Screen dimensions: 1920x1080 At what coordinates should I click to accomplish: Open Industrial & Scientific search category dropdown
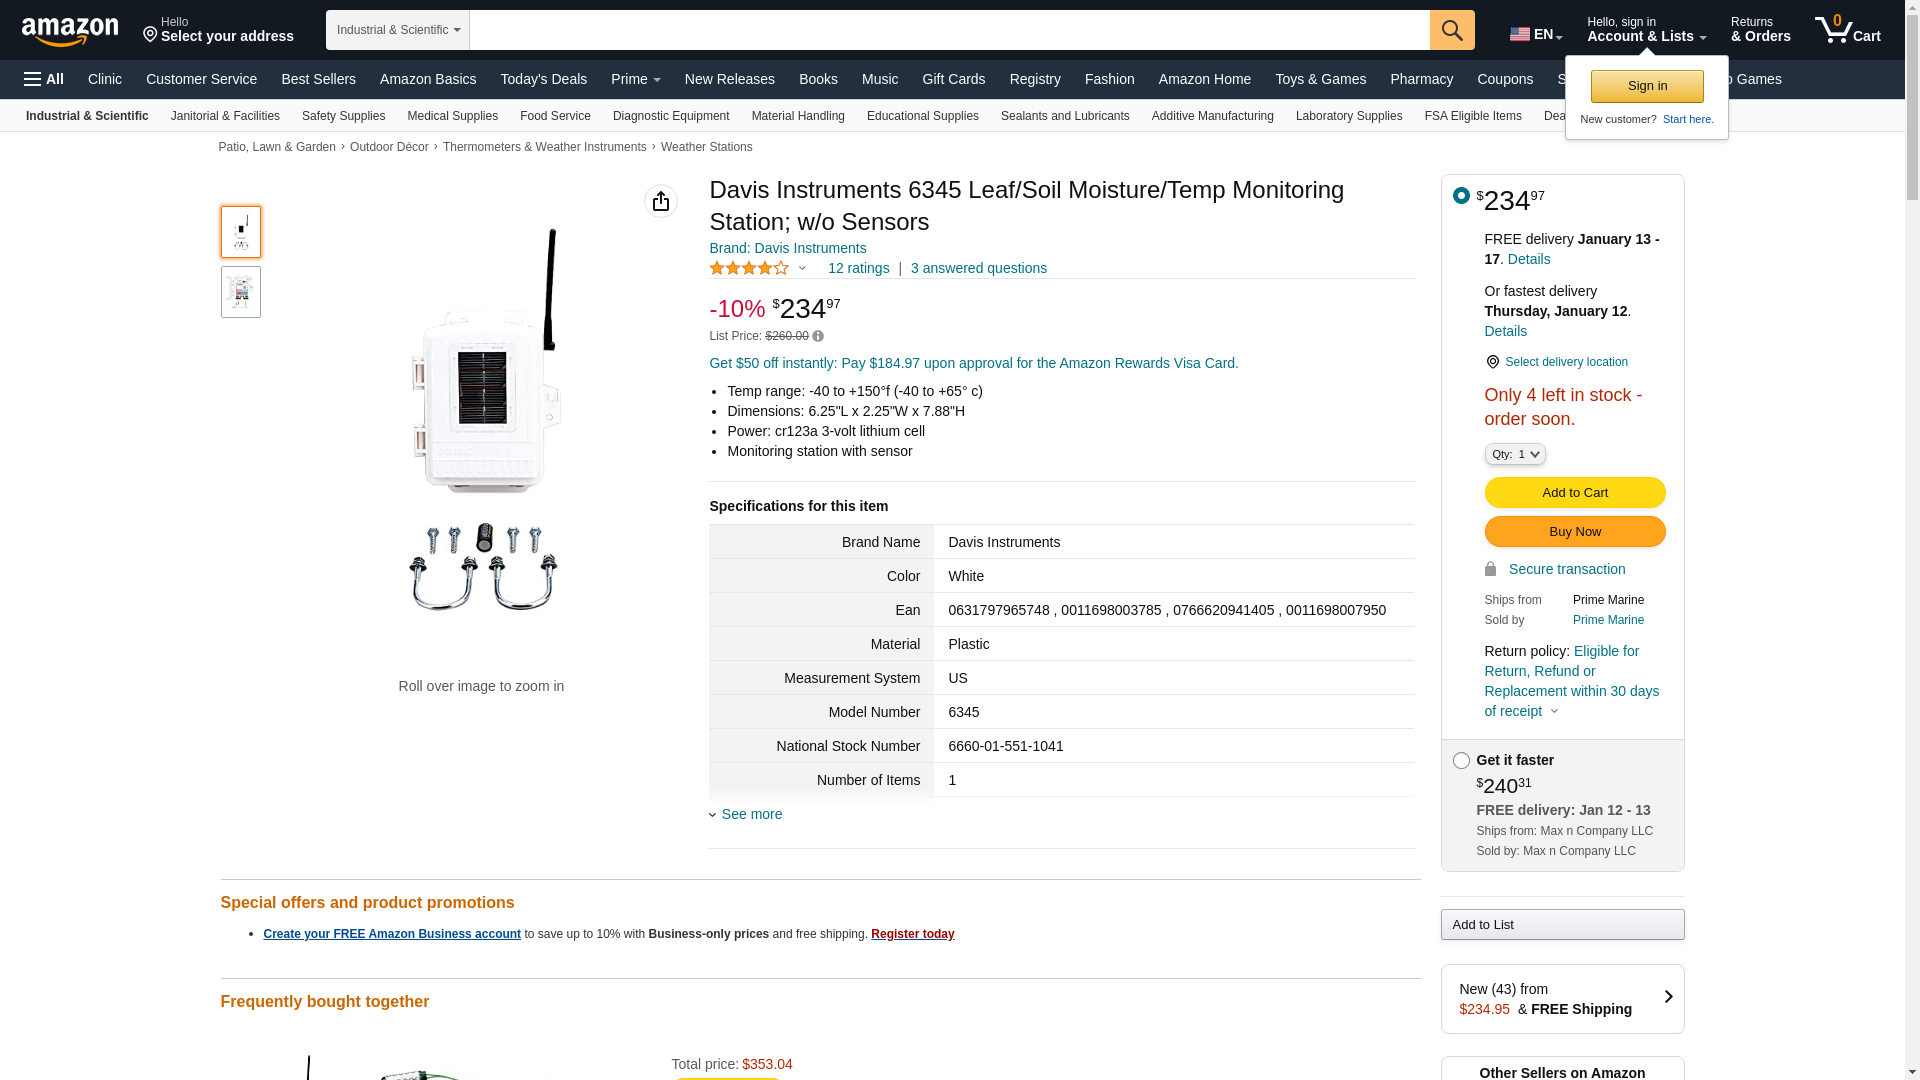pyautogui.click(x=398, y=30)
